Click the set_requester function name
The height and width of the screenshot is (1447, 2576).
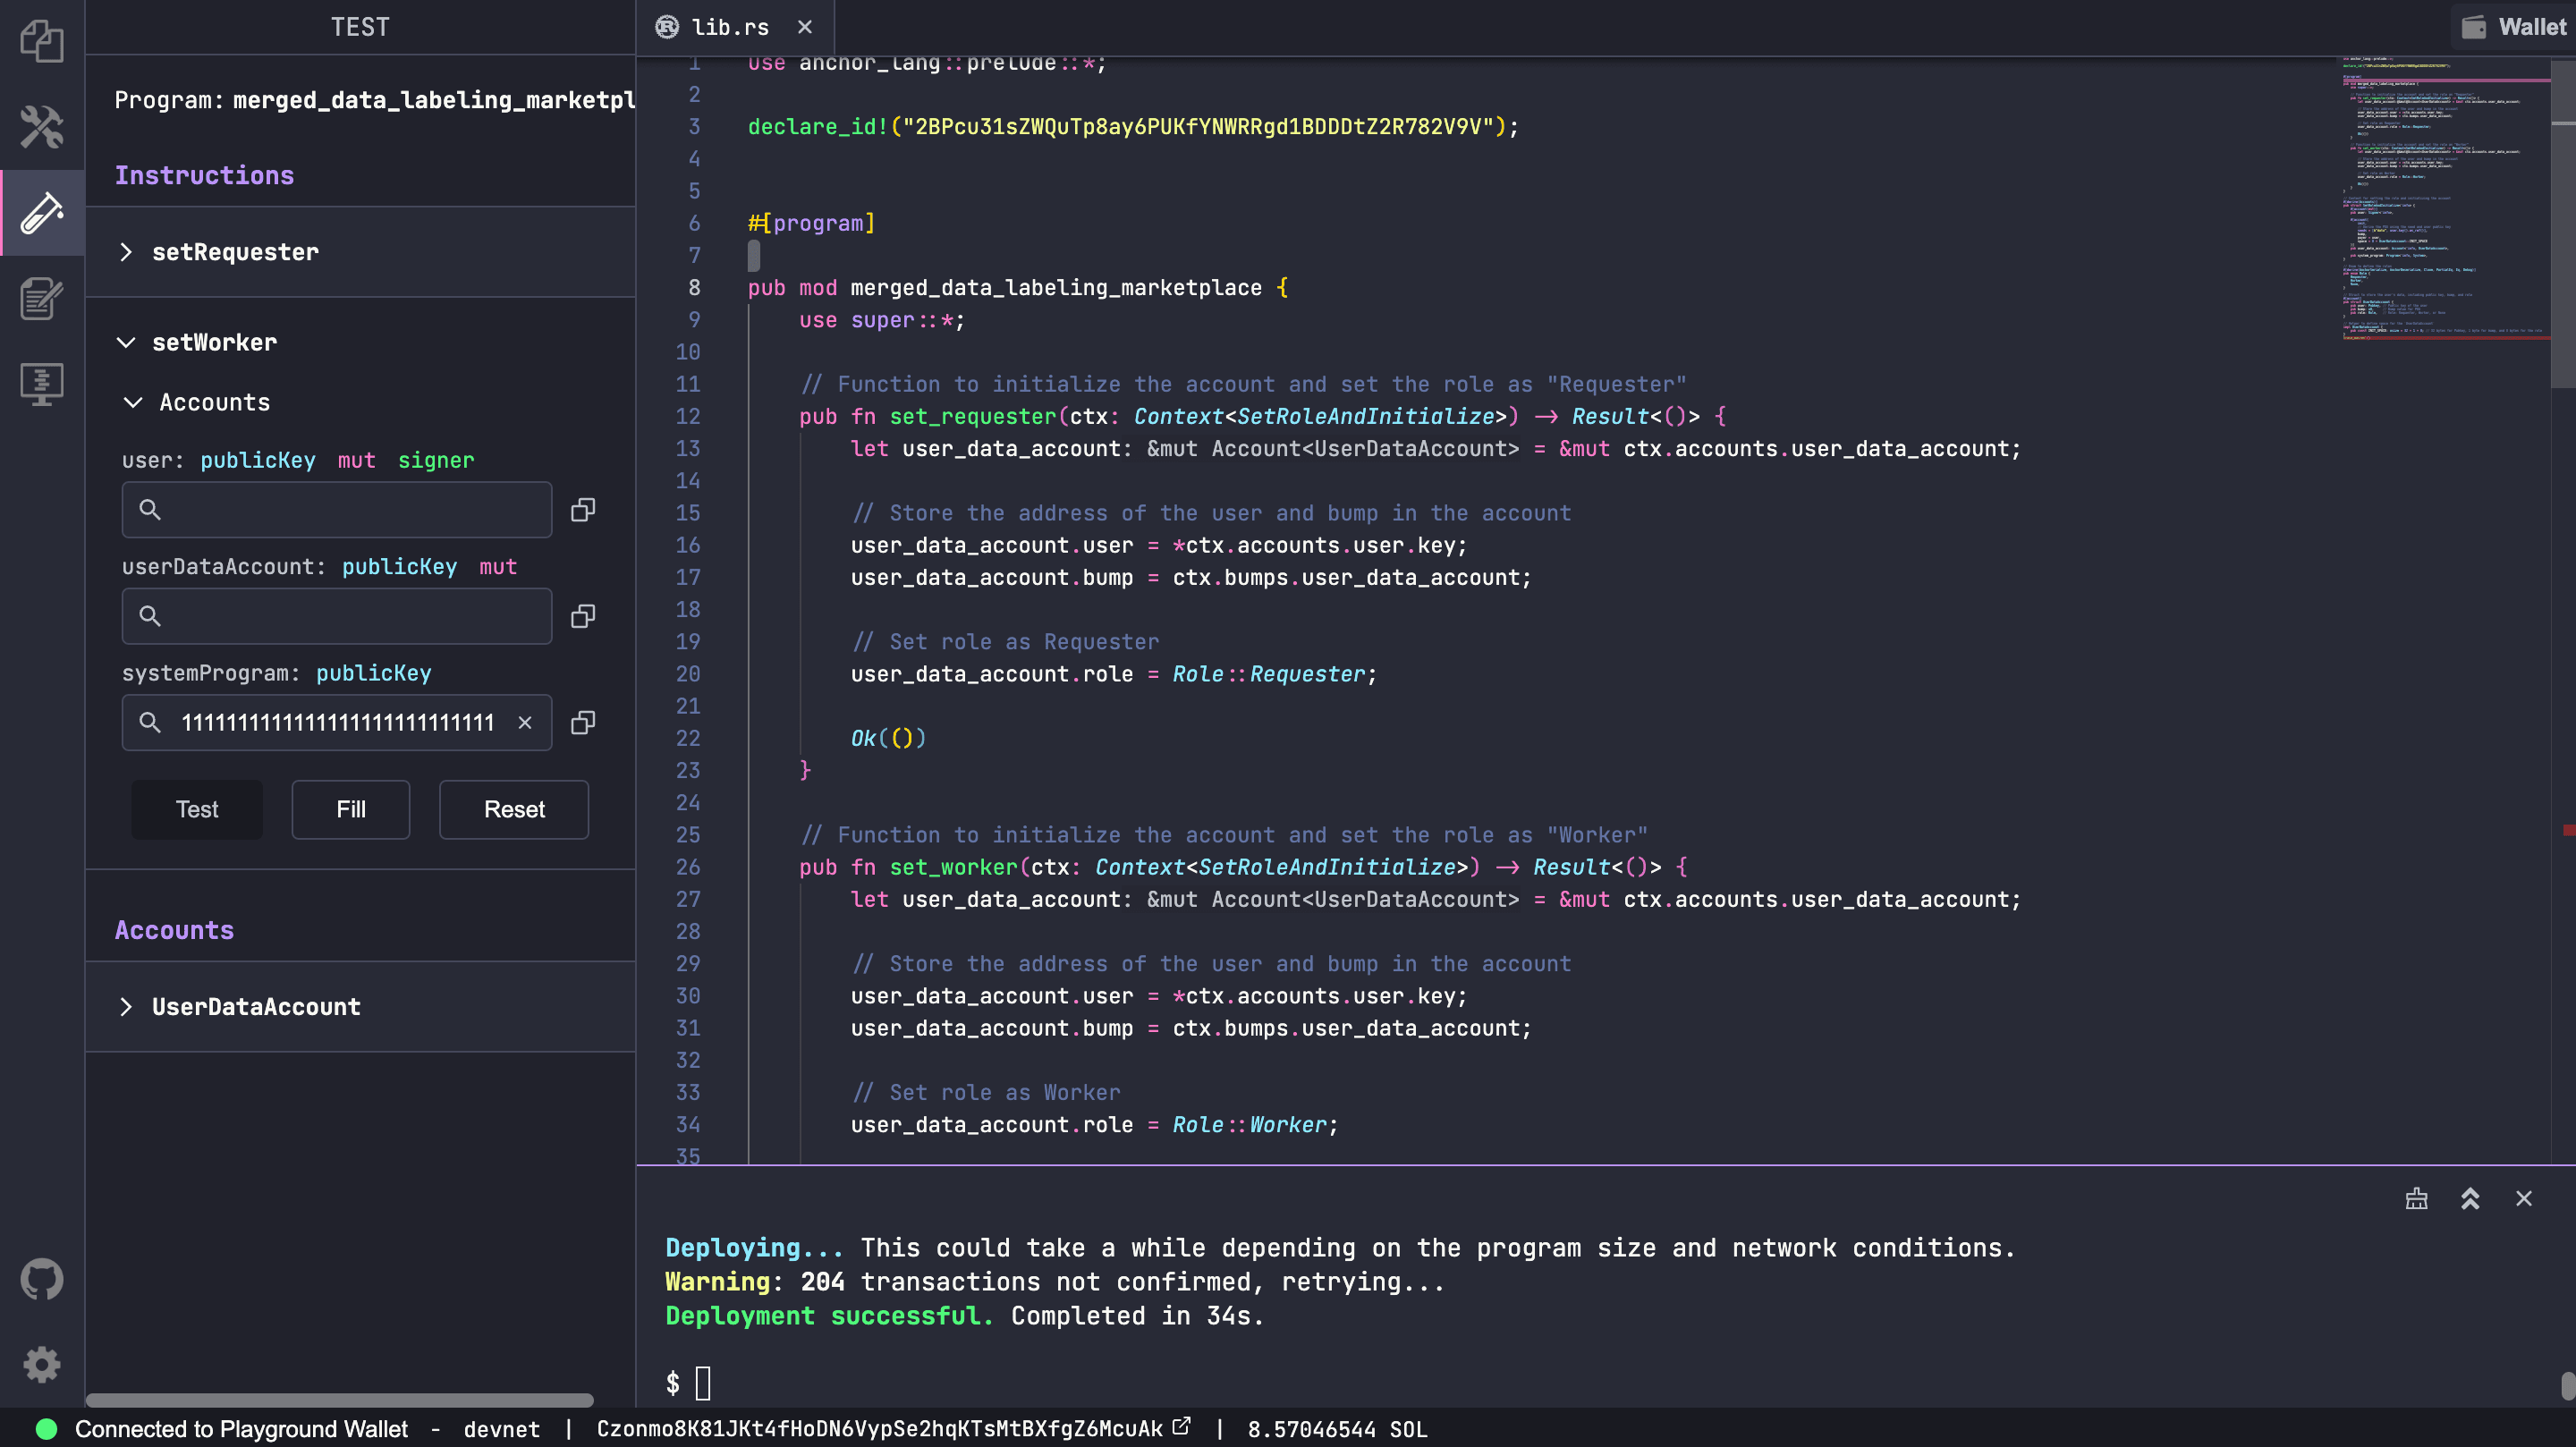click(x=973, y=416)
